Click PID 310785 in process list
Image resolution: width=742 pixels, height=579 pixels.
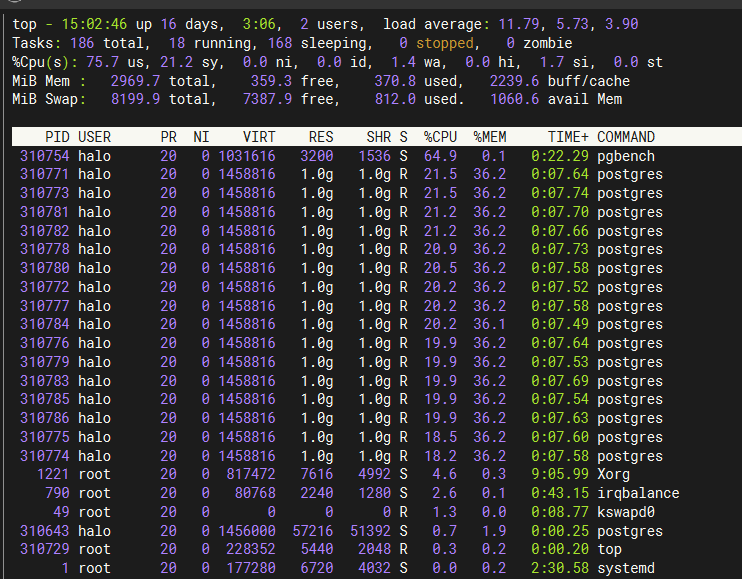(x=44, y=399)
